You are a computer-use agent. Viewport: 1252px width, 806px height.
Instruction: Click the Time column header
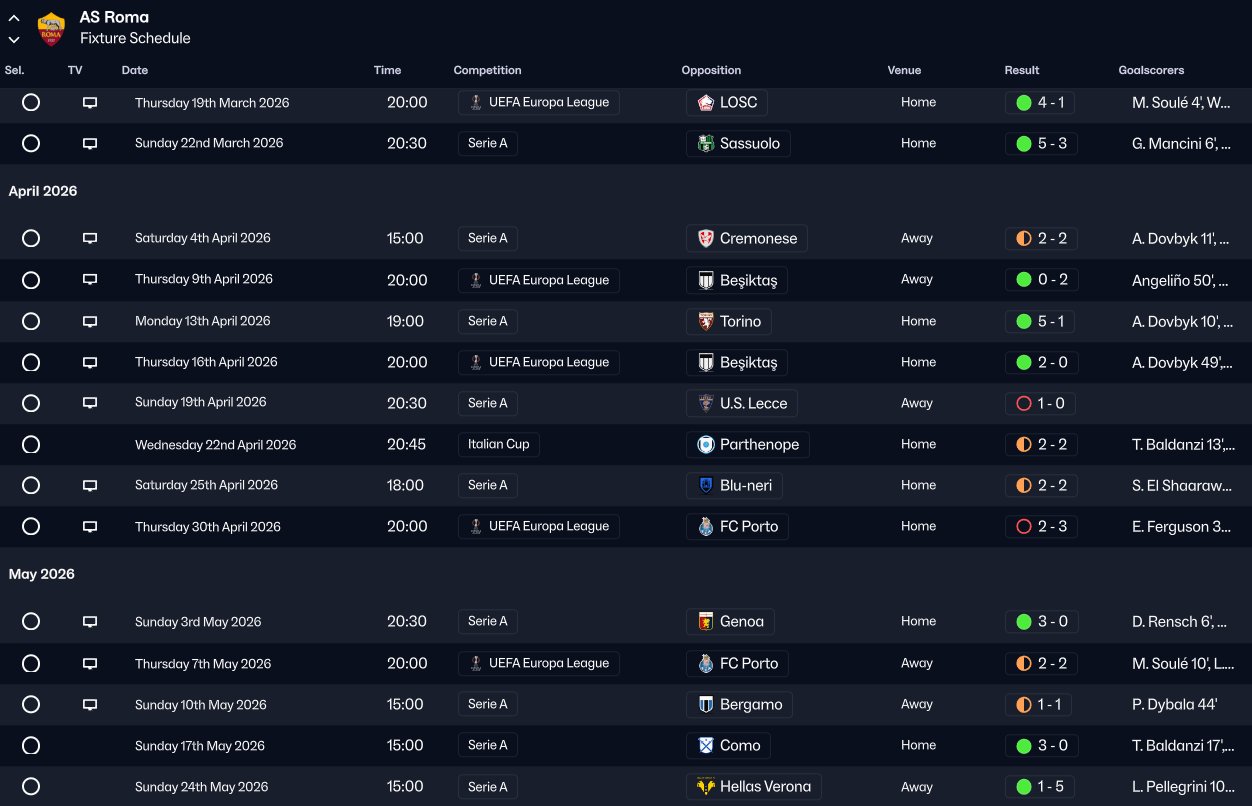(x=387, y=70)
